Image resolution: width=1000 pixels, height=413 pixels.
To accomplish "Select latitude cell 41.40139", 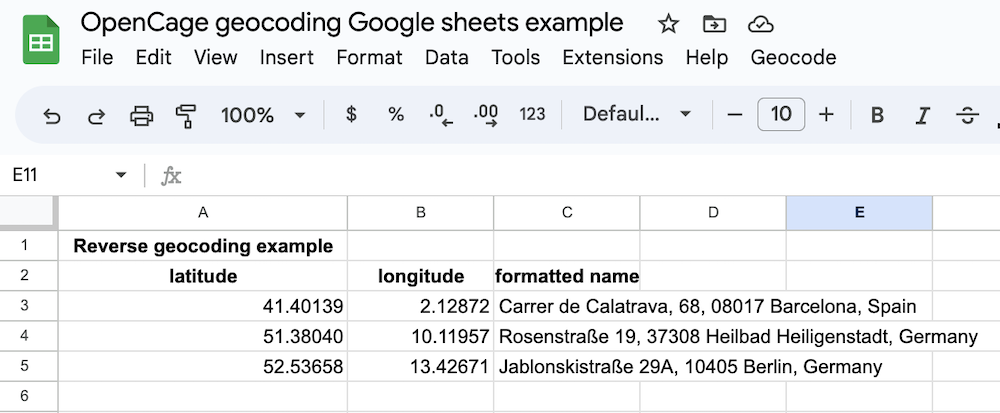I will [x=203, y=307].
